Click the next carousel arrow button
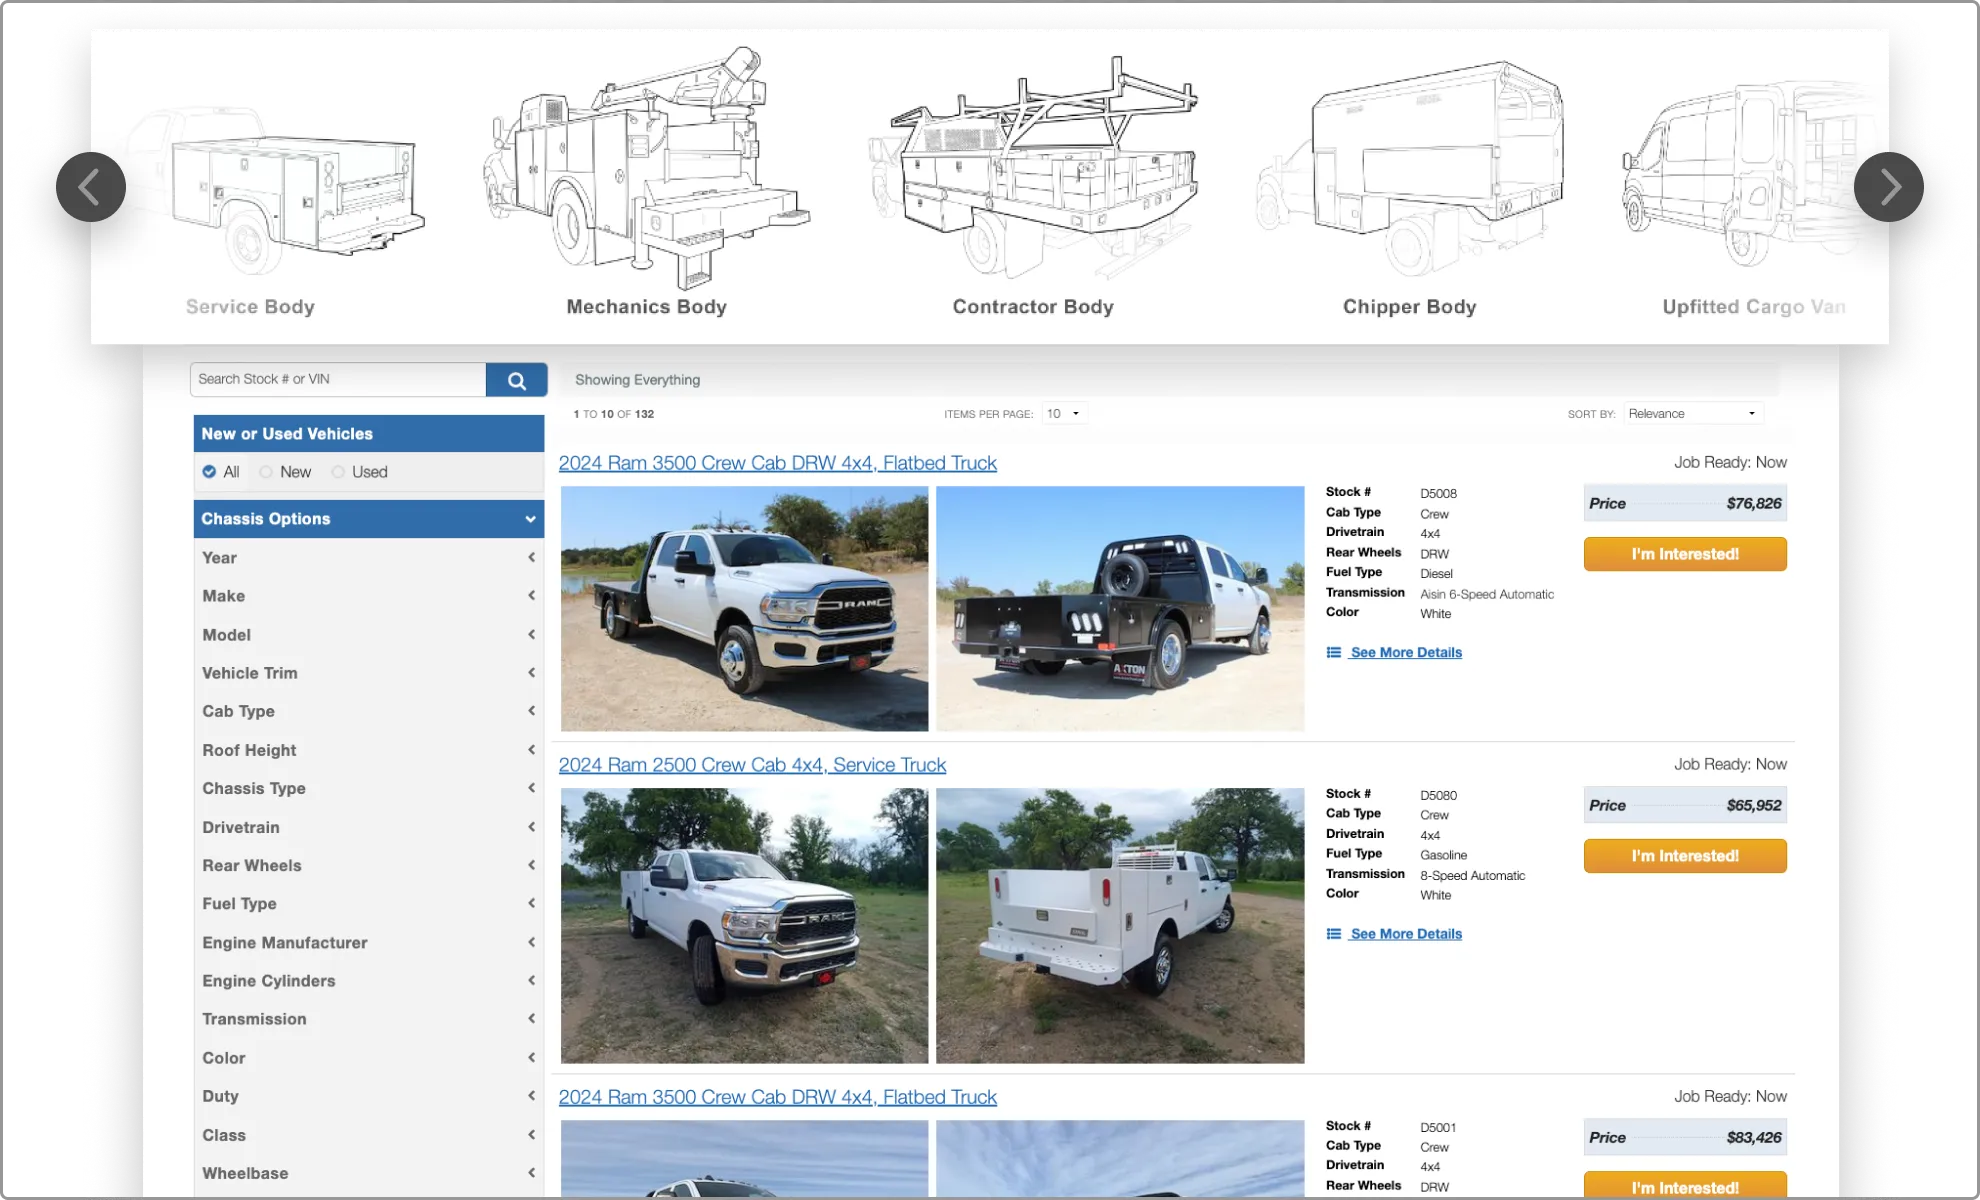Viewport: 1980px width, 1200px height. [x=1888, y=187]
